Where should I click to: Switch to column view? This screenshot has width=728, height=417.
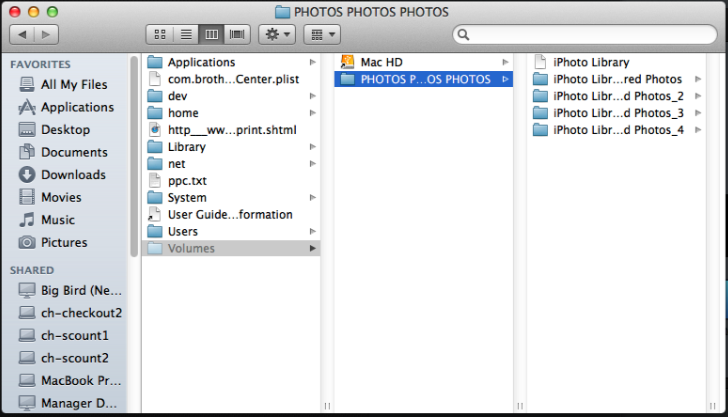click(212, 34)
